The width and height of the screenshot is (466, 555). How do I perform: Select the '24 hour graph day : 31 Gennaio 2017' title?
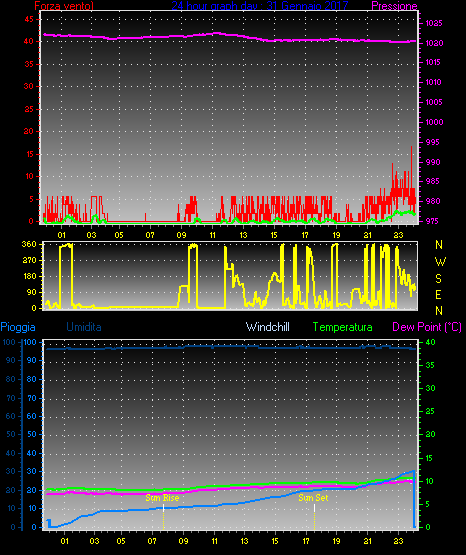click(260, 5)
